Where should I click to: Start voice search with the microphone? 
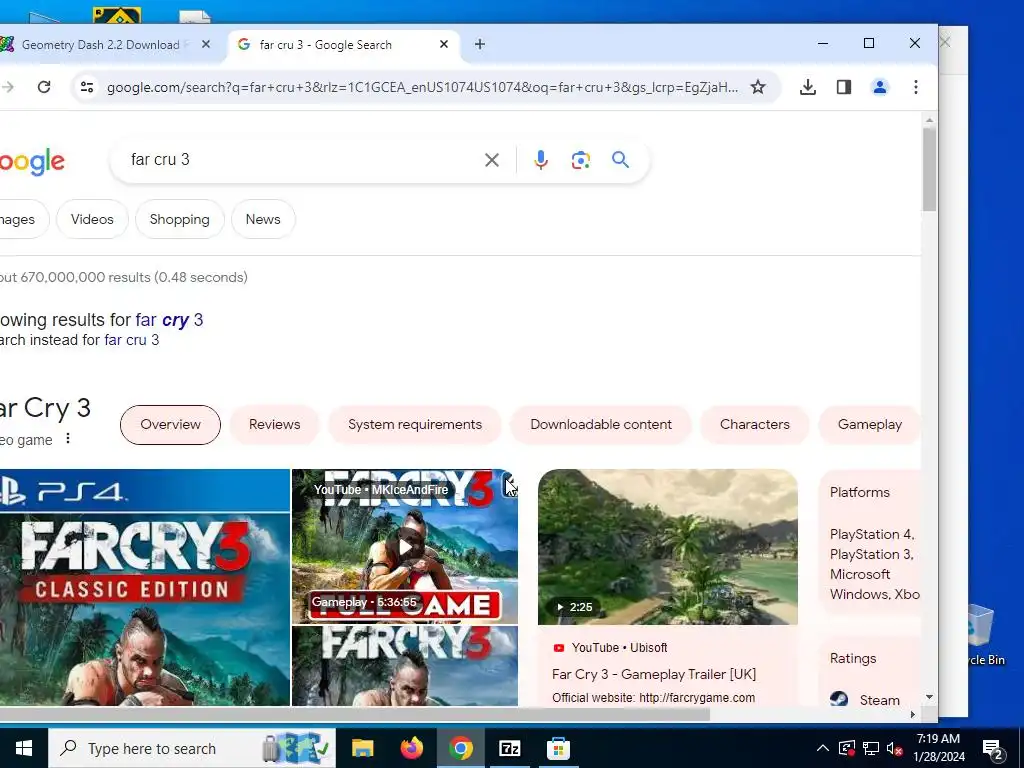coord(541,160)
